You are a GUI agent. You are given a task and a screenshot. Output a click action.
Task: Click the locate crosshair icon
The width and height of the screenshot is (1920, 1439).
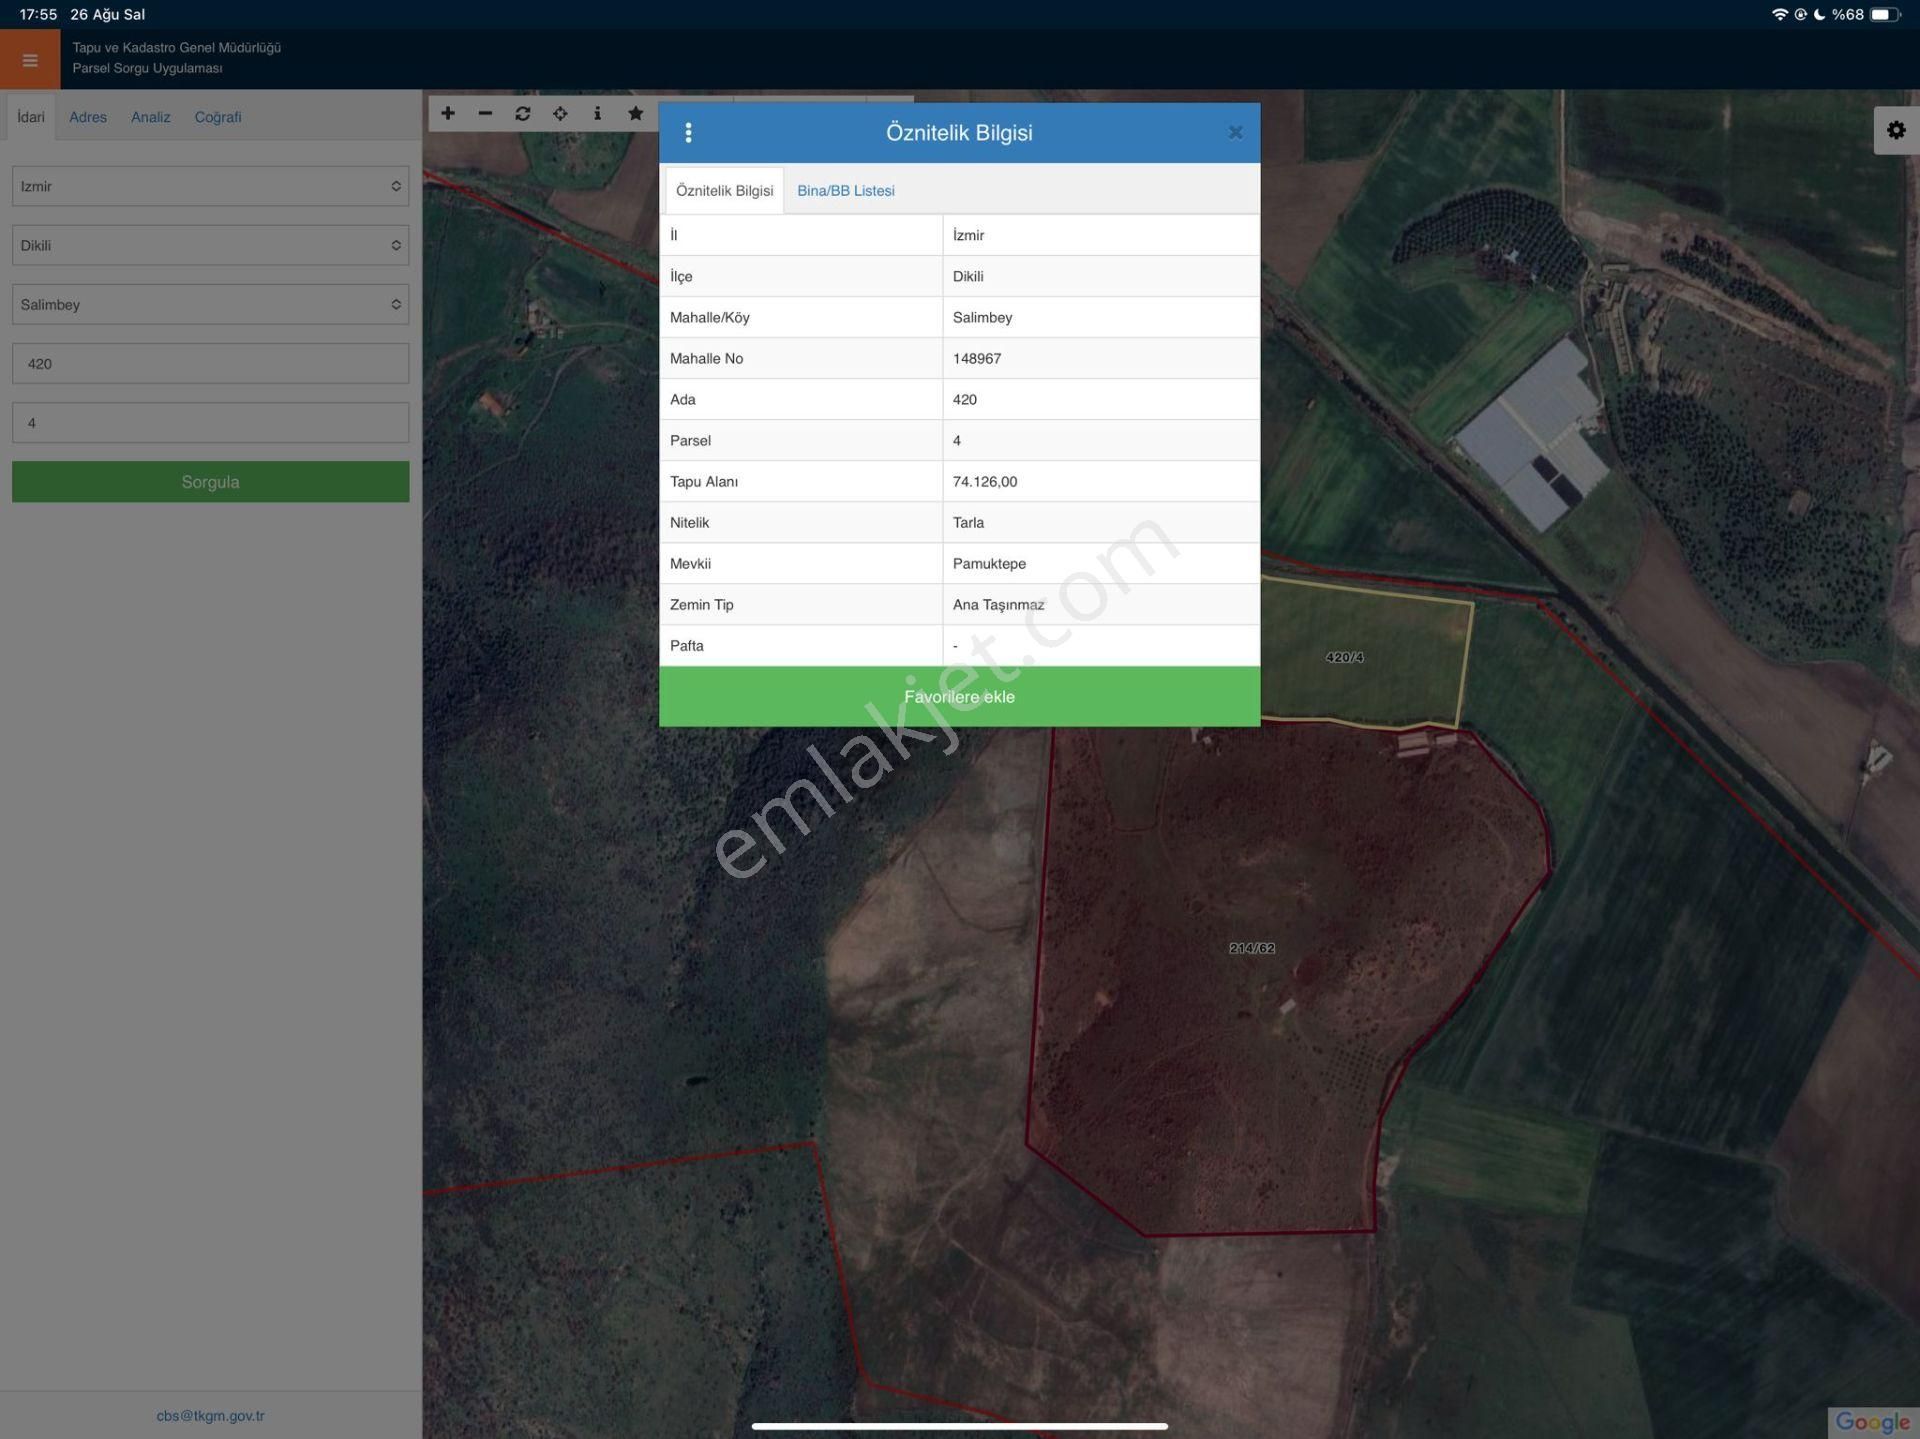click(x=560, y=114)
